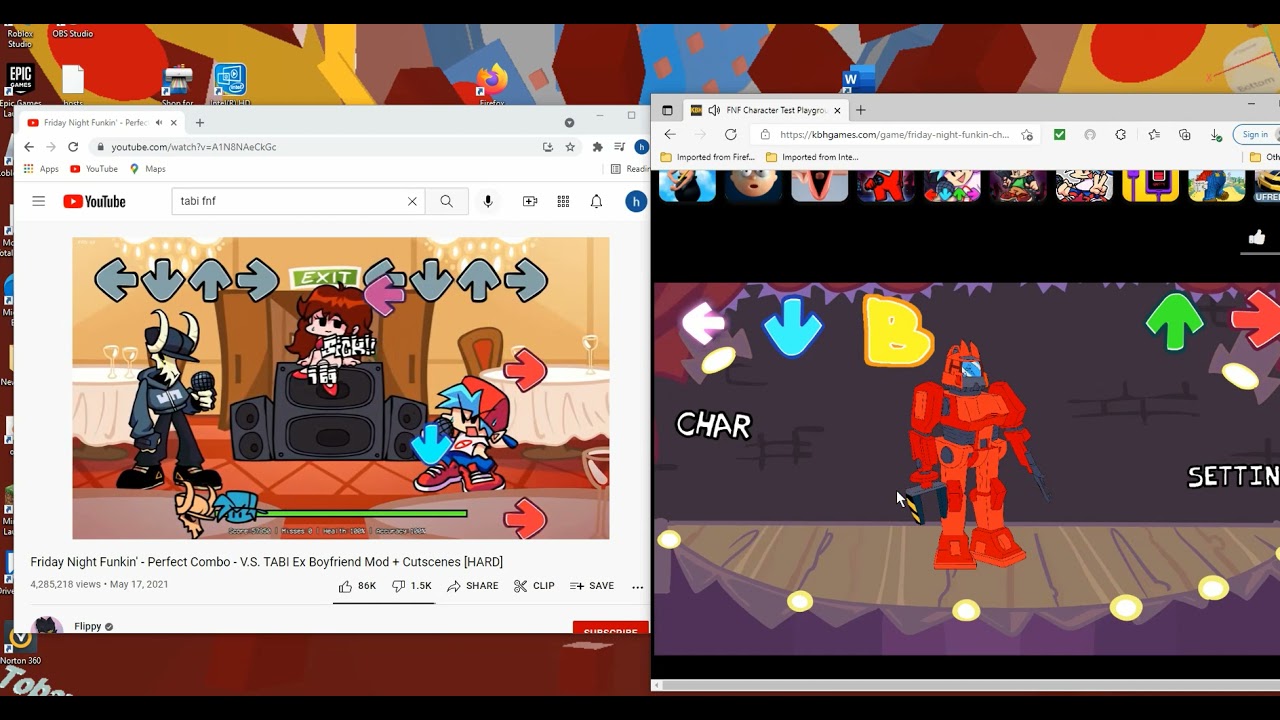Click the kbhgames thumbs up icon
The height and width of the screenshot is (720, 1280).
coord(1257,237)
